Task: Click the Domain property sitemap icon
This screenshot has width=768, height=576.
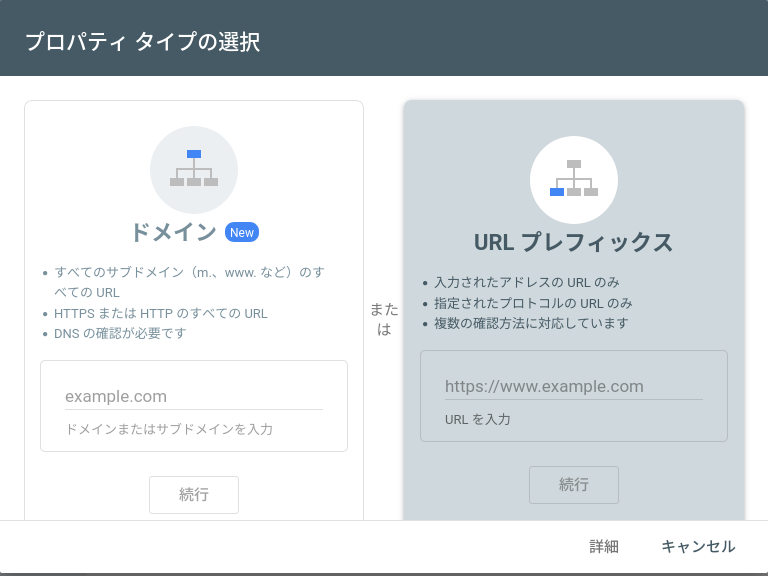Action: click(194, 169)
